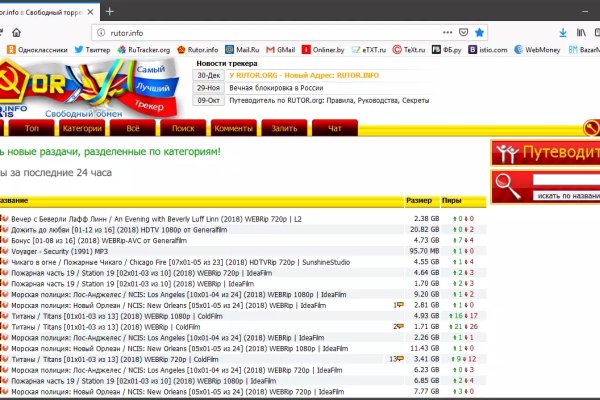Viewport: 600px width, 400px height.
Task: Open the Onliner.by bookmark
Action: pos(327,48)
